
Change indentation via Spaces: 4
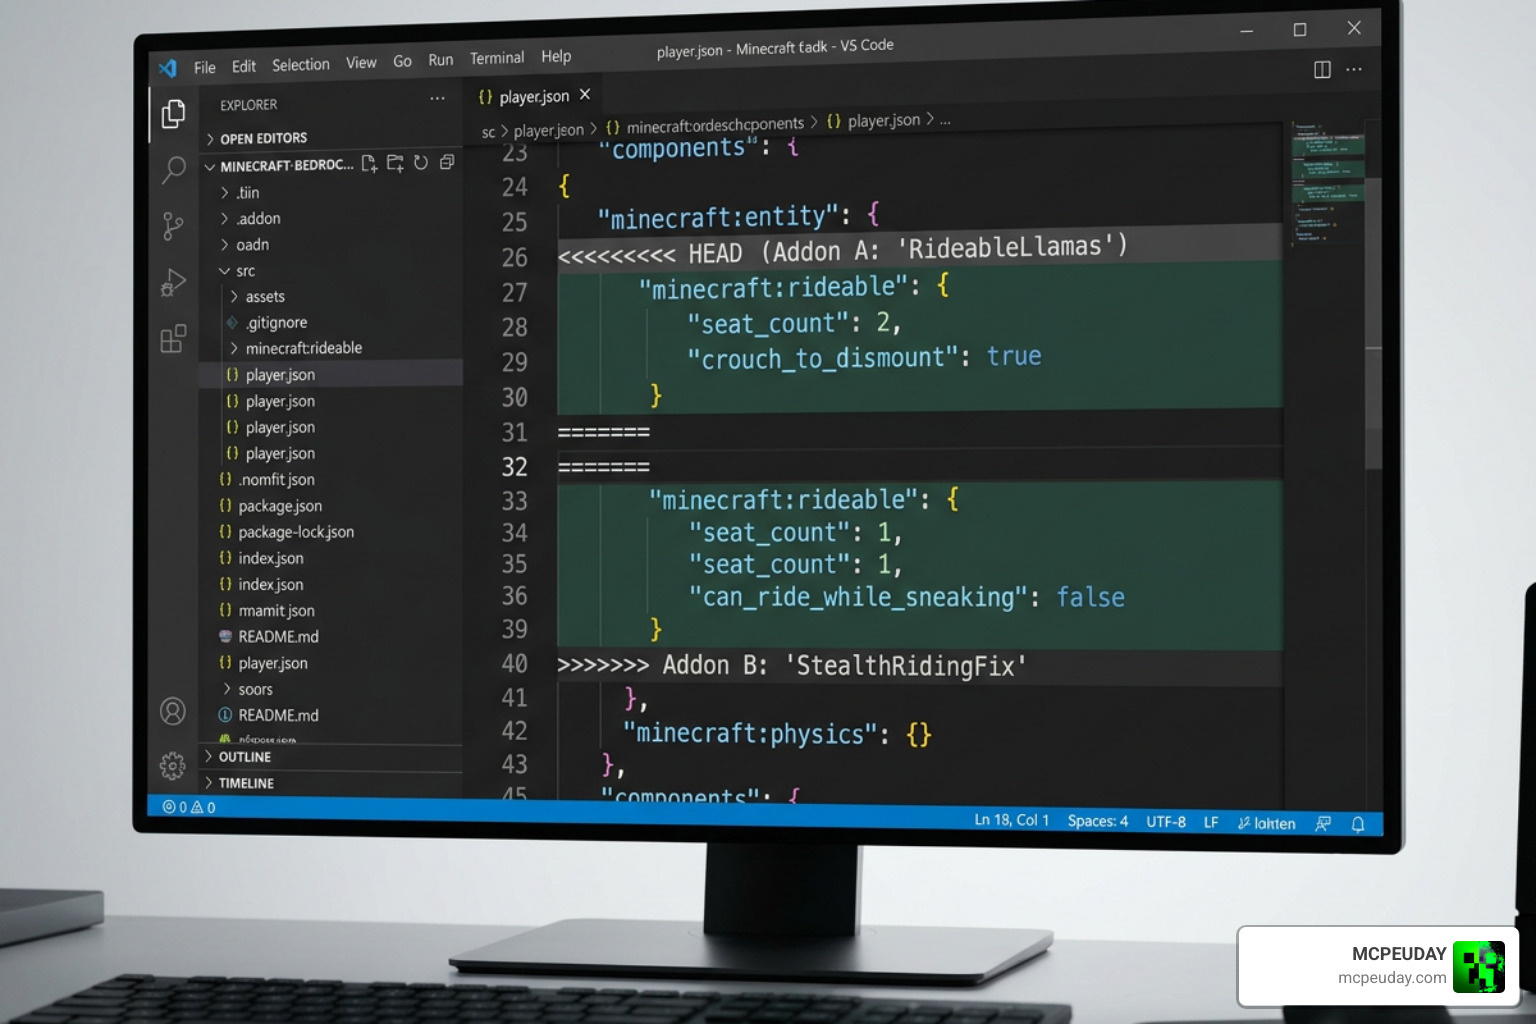point(1097,821)
